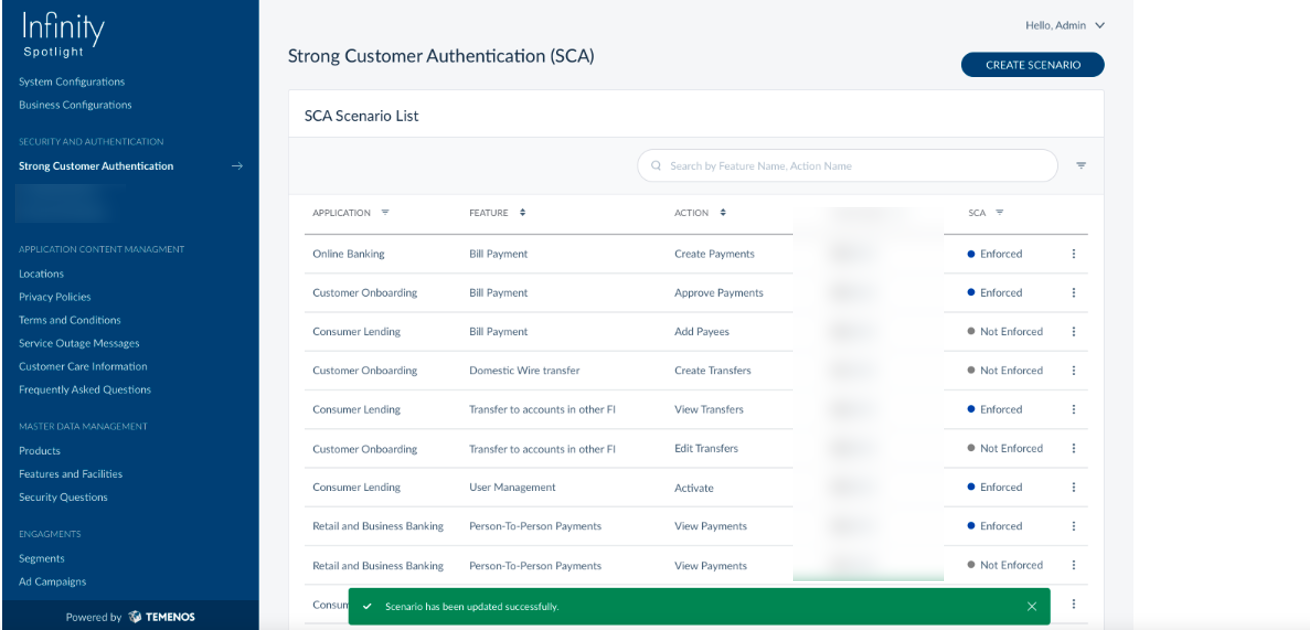Open Security Questions in the sidebar

63,497
